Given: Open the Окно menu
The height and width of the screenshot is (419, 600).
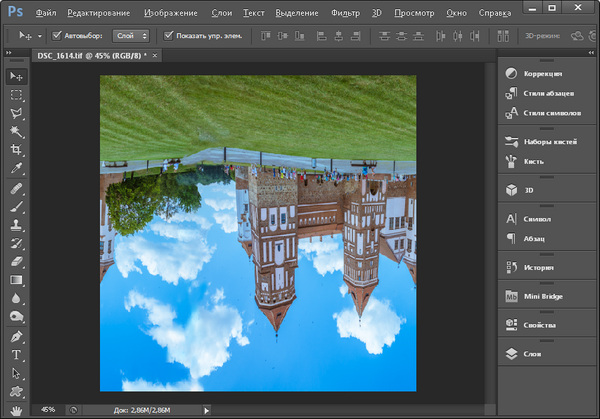Looking at the screenshot, I should (x=456, y=13).
